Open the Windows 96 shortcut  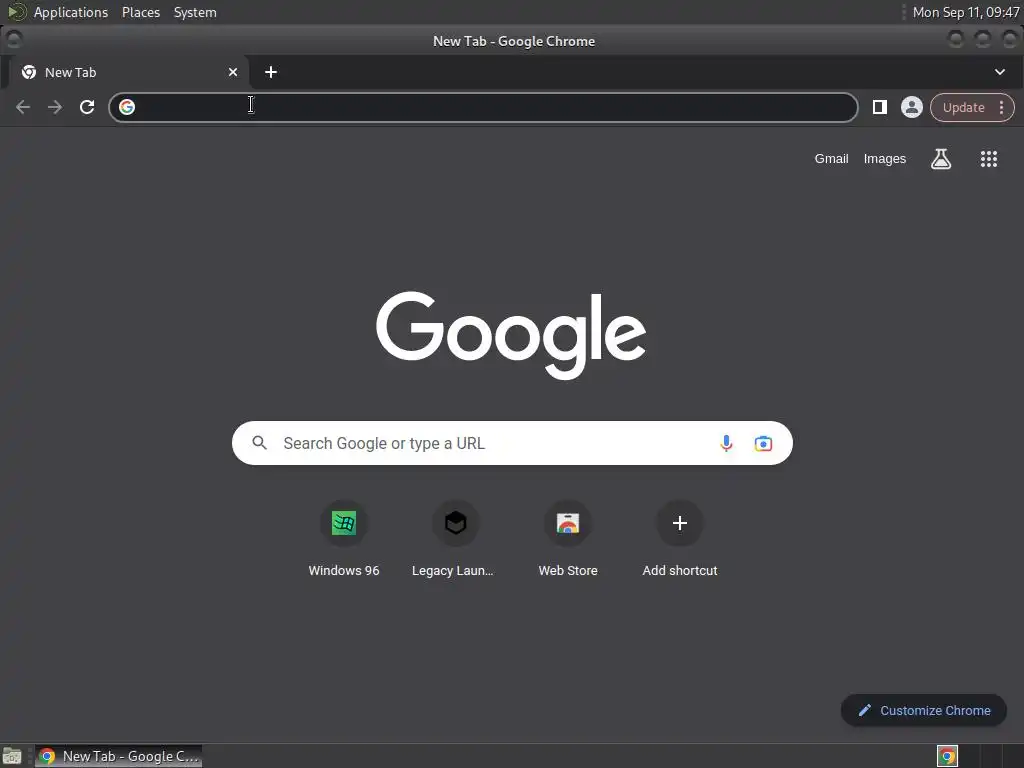[x=344, y=539]
